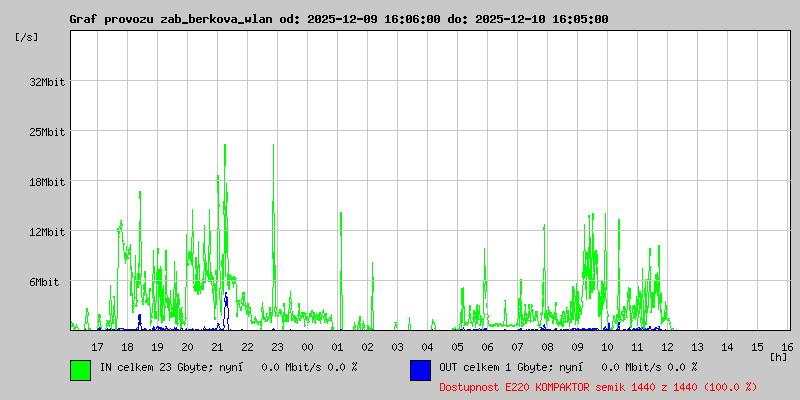This screenshot has height=400, width=800.
Task: Click the 21 hour mark on x-axis
Action: point(217,346)
